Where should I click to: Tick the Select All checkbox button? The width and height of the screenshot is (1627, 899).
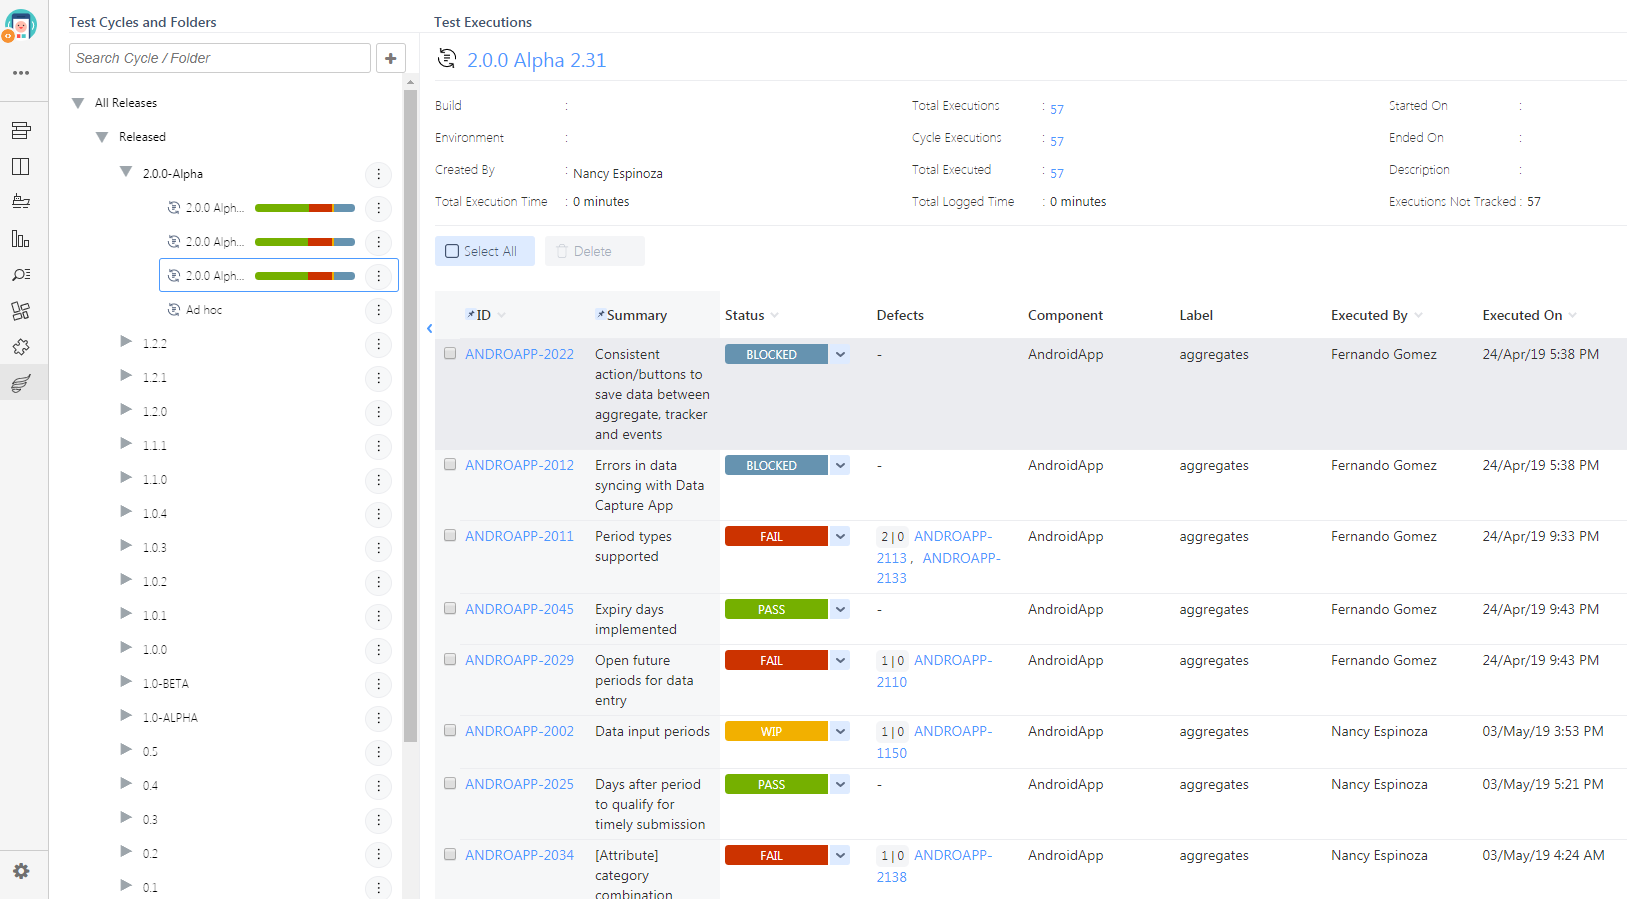pyautogui.click(x=485, y=251)
